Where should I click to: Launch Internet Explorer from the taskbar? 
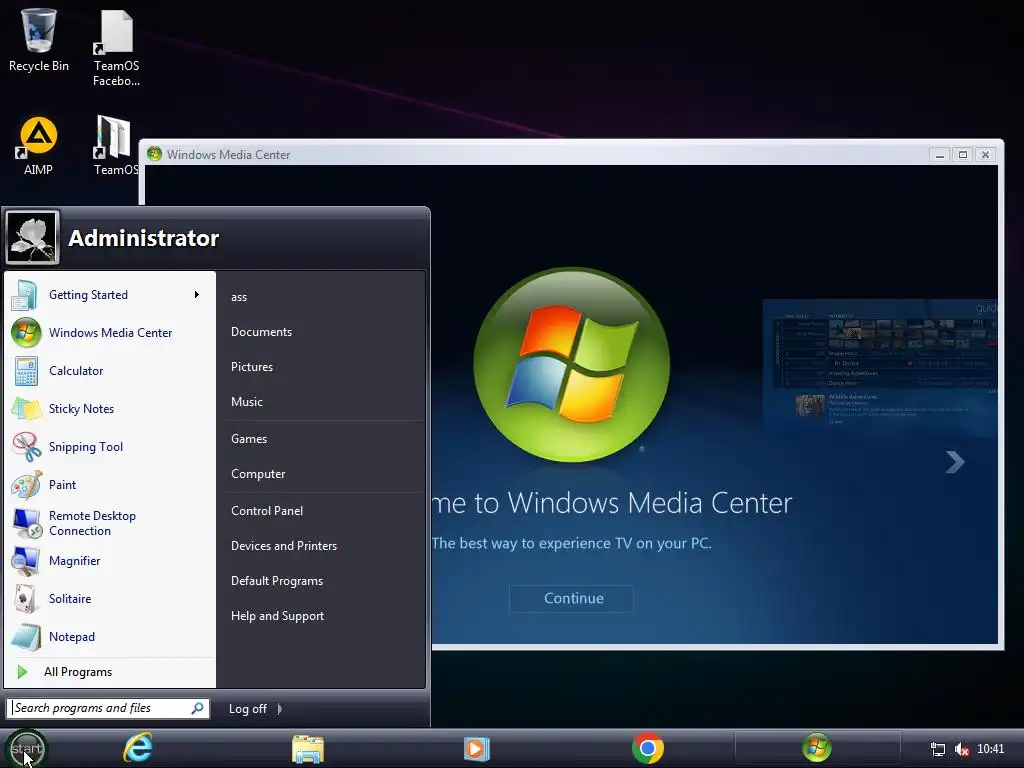[x=138, y=748]
